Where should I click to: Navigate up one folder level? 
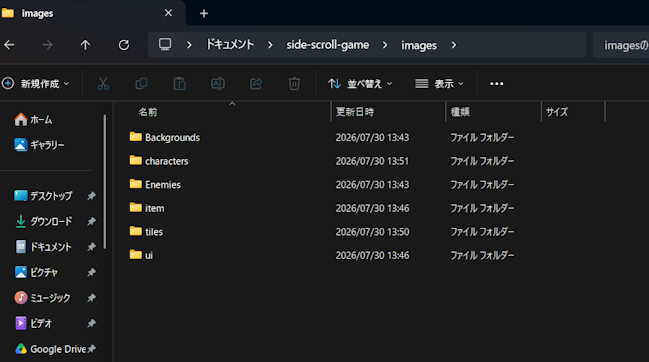coord(85,45)
